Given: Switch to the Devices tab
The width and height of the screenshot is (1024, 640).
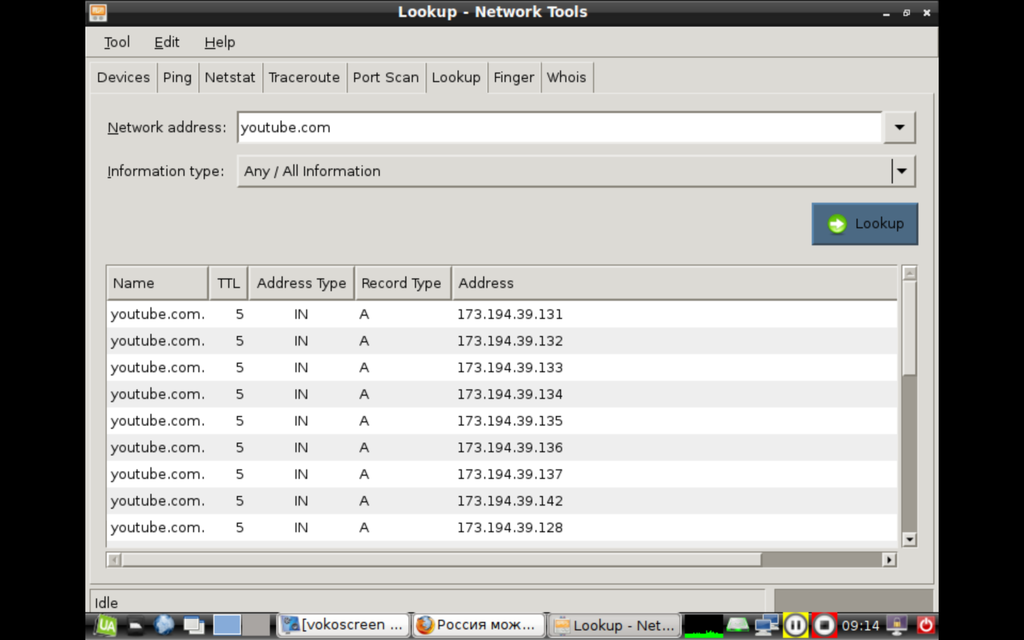Looking at the screenshot, I should 123,78.
